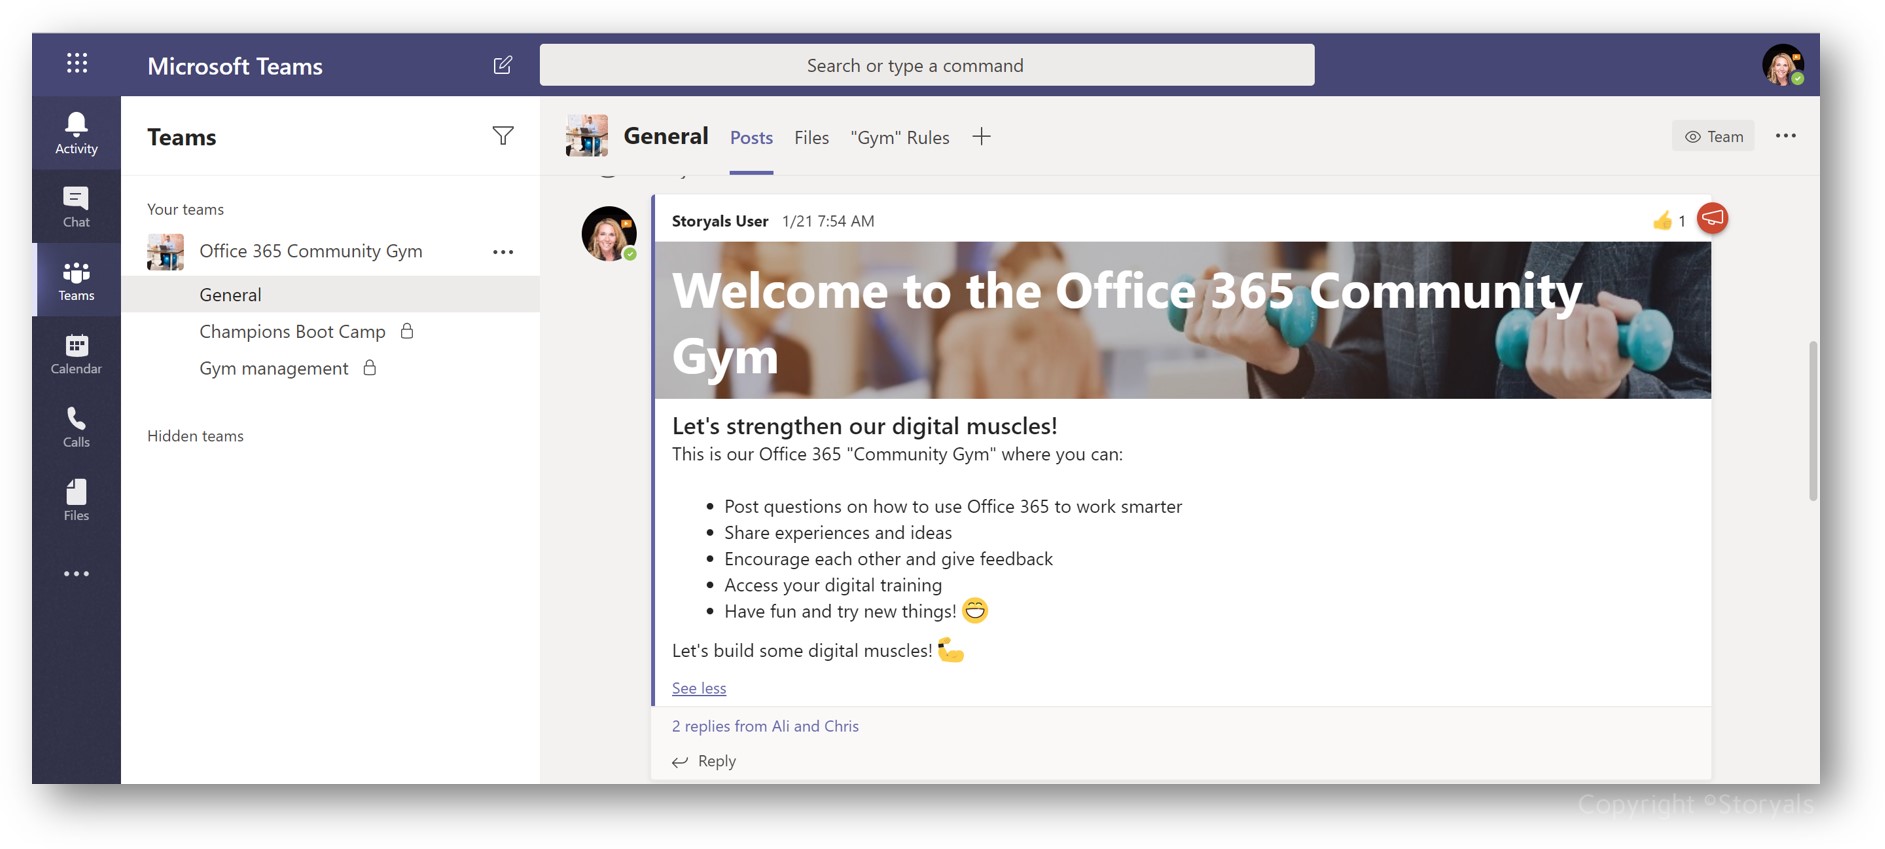Click the bullet about posting Office 365 questions
This screenshot has height=849, width=1885.
click(x=953, y=507)
